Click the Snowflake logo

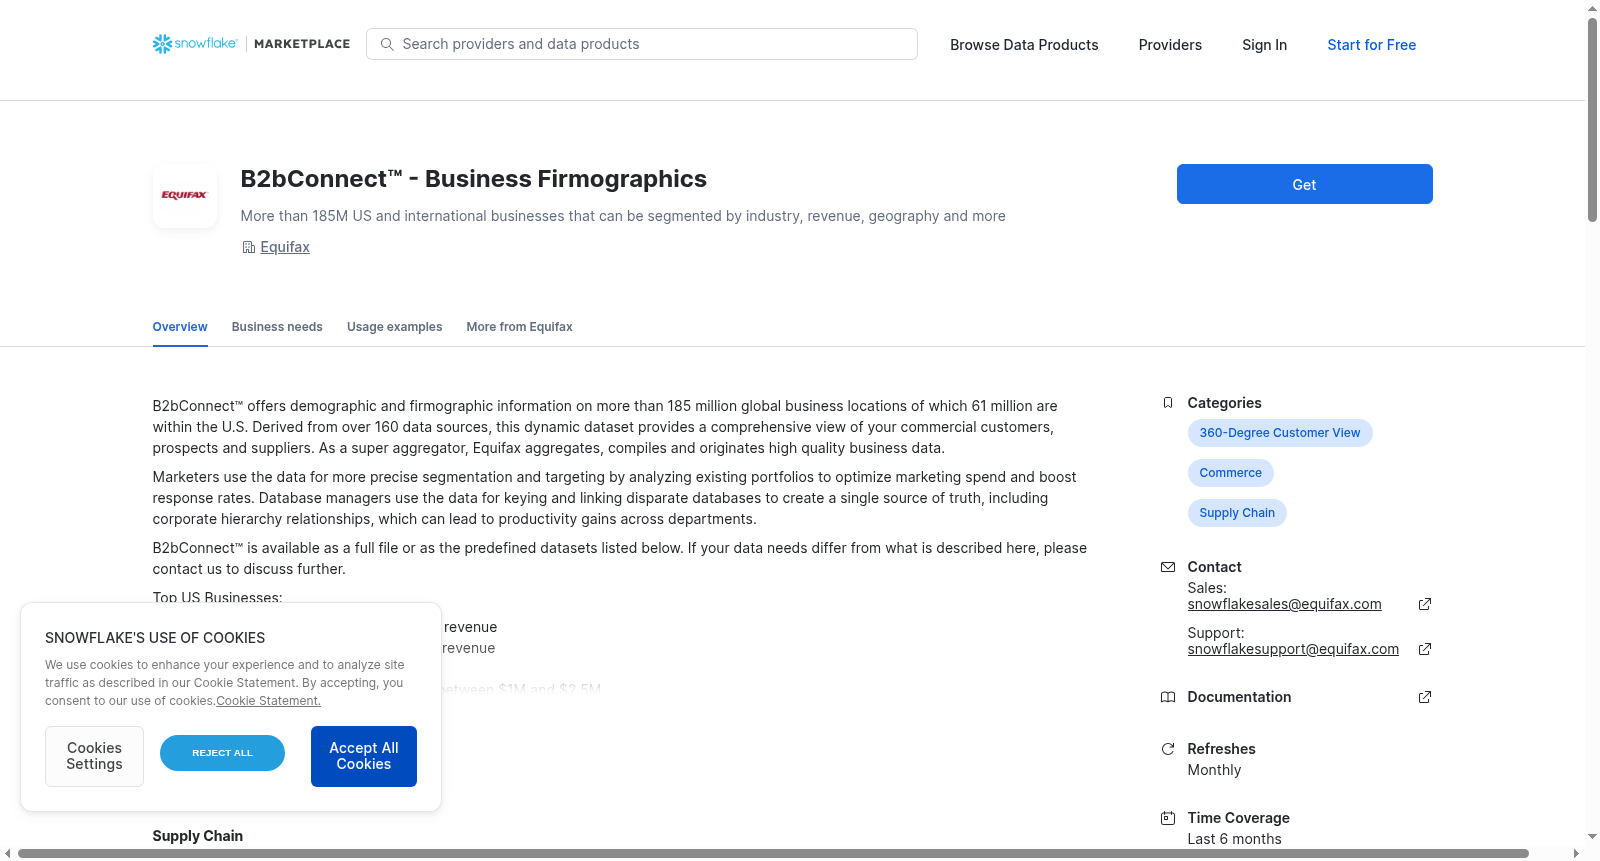[x=195, y=44]
